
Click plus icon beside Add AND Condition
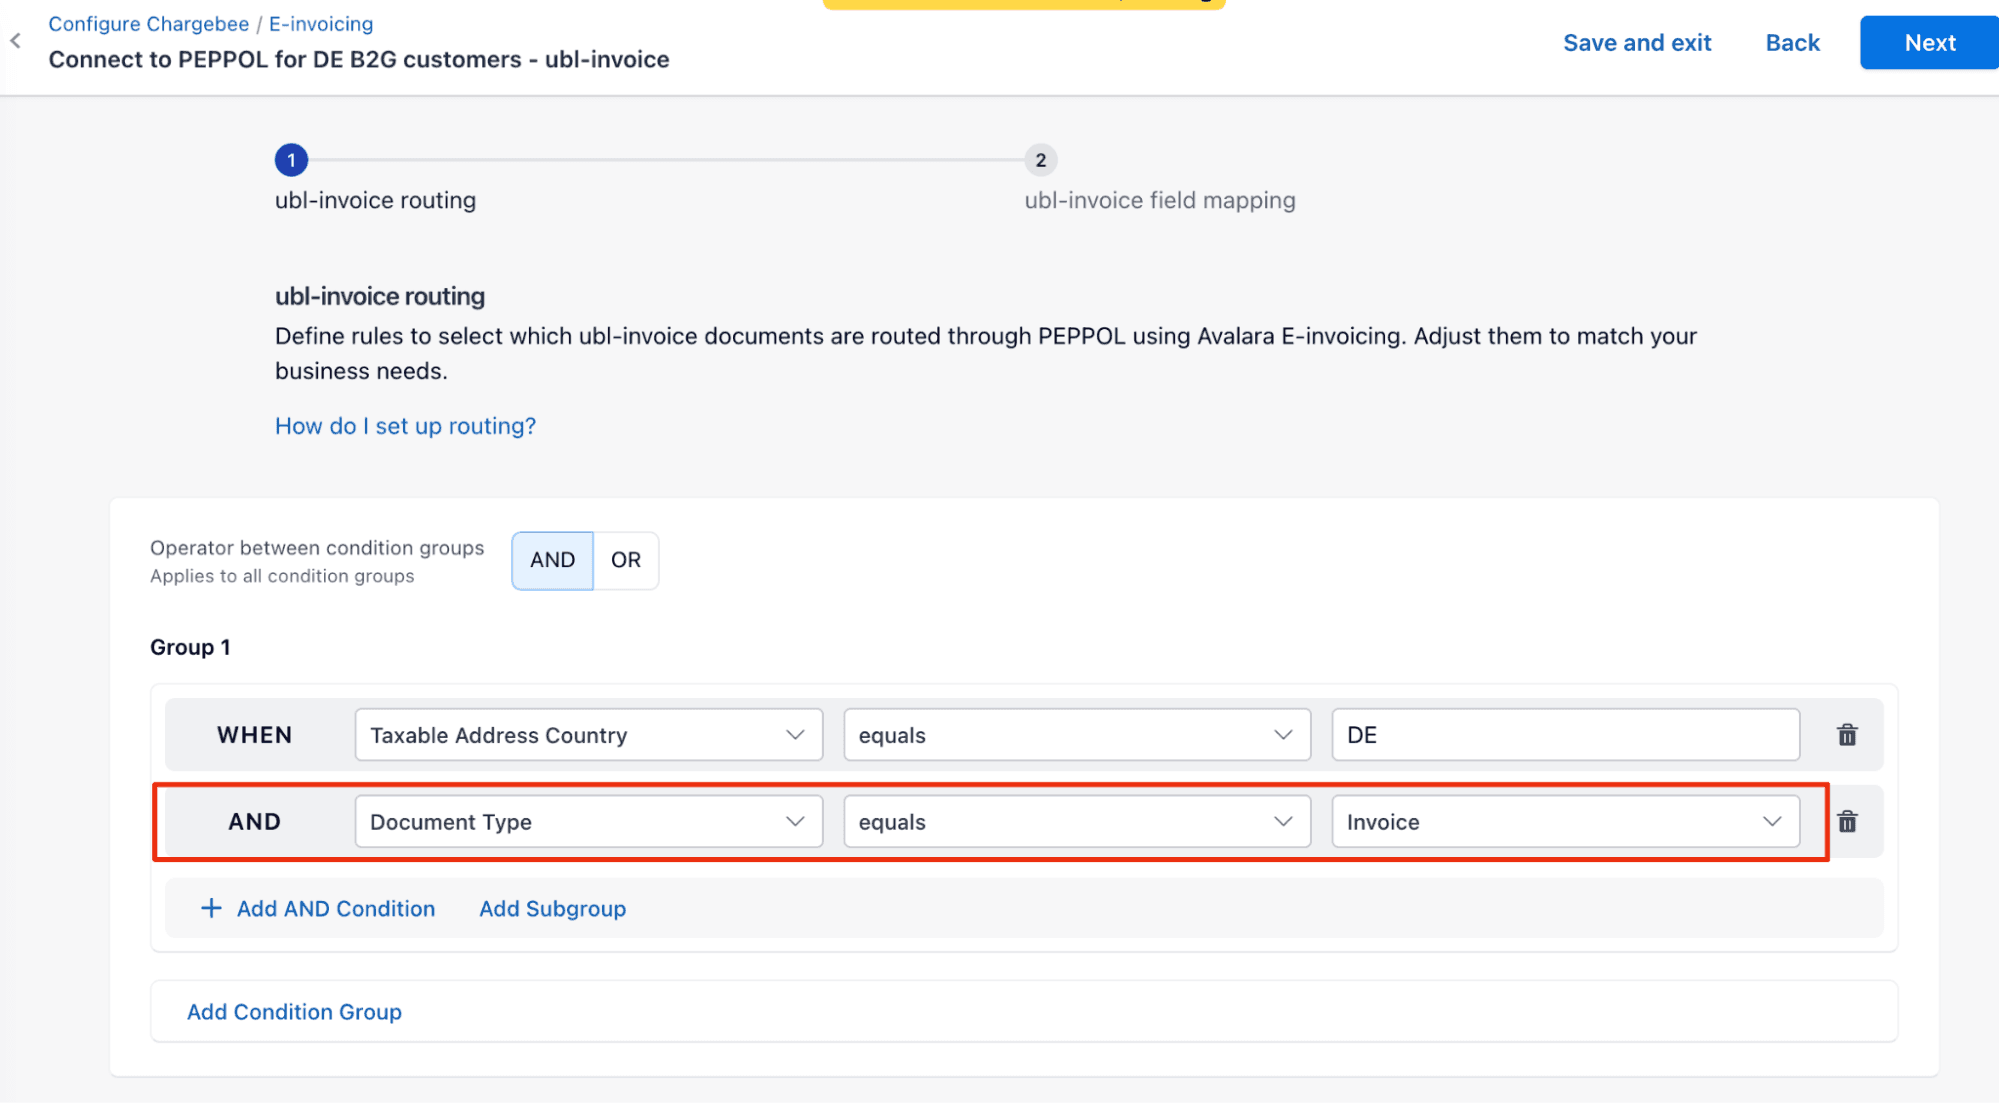[x=211, y=908]
